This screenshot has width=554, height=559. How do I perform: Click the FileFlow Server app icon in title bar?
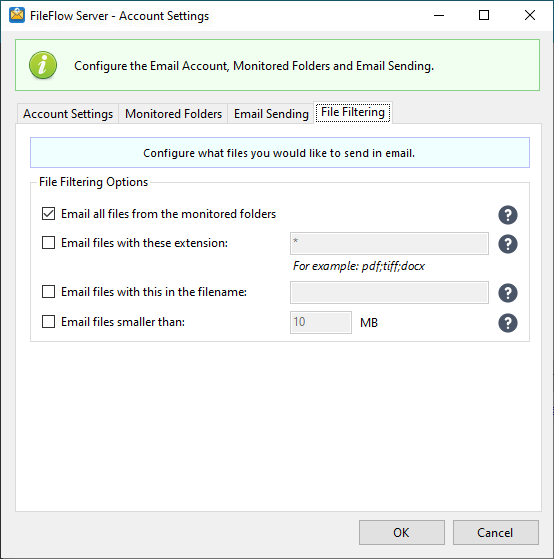pyautogui.click(x=17, y=15)
